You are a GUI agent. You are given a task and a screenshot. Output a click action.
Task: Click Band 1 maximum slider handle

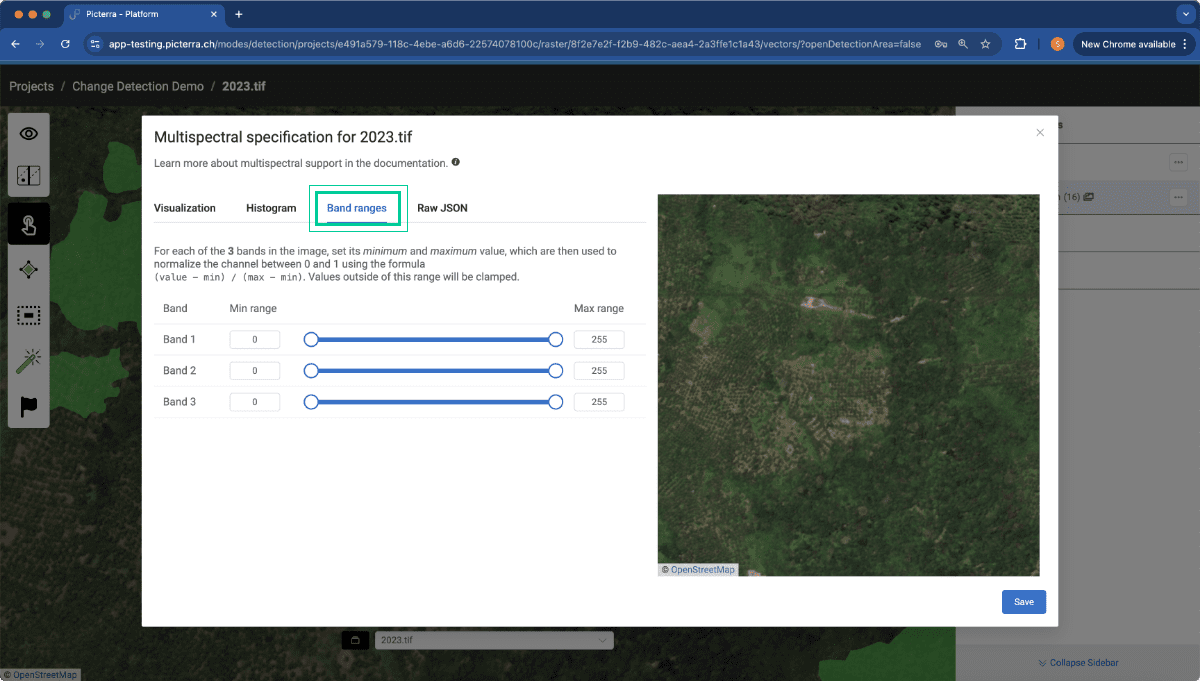coord(556,340)
